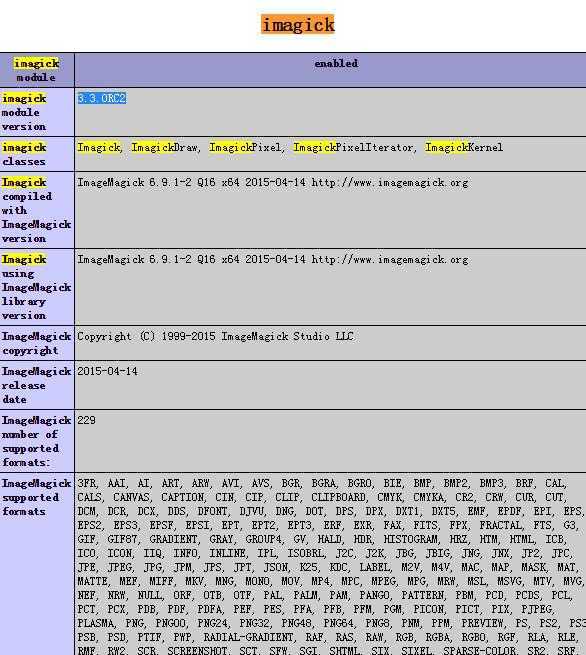This screenshot has height=655, width=586.
Task: Select the "PATTERN" format entry
Action: [422, 595]
